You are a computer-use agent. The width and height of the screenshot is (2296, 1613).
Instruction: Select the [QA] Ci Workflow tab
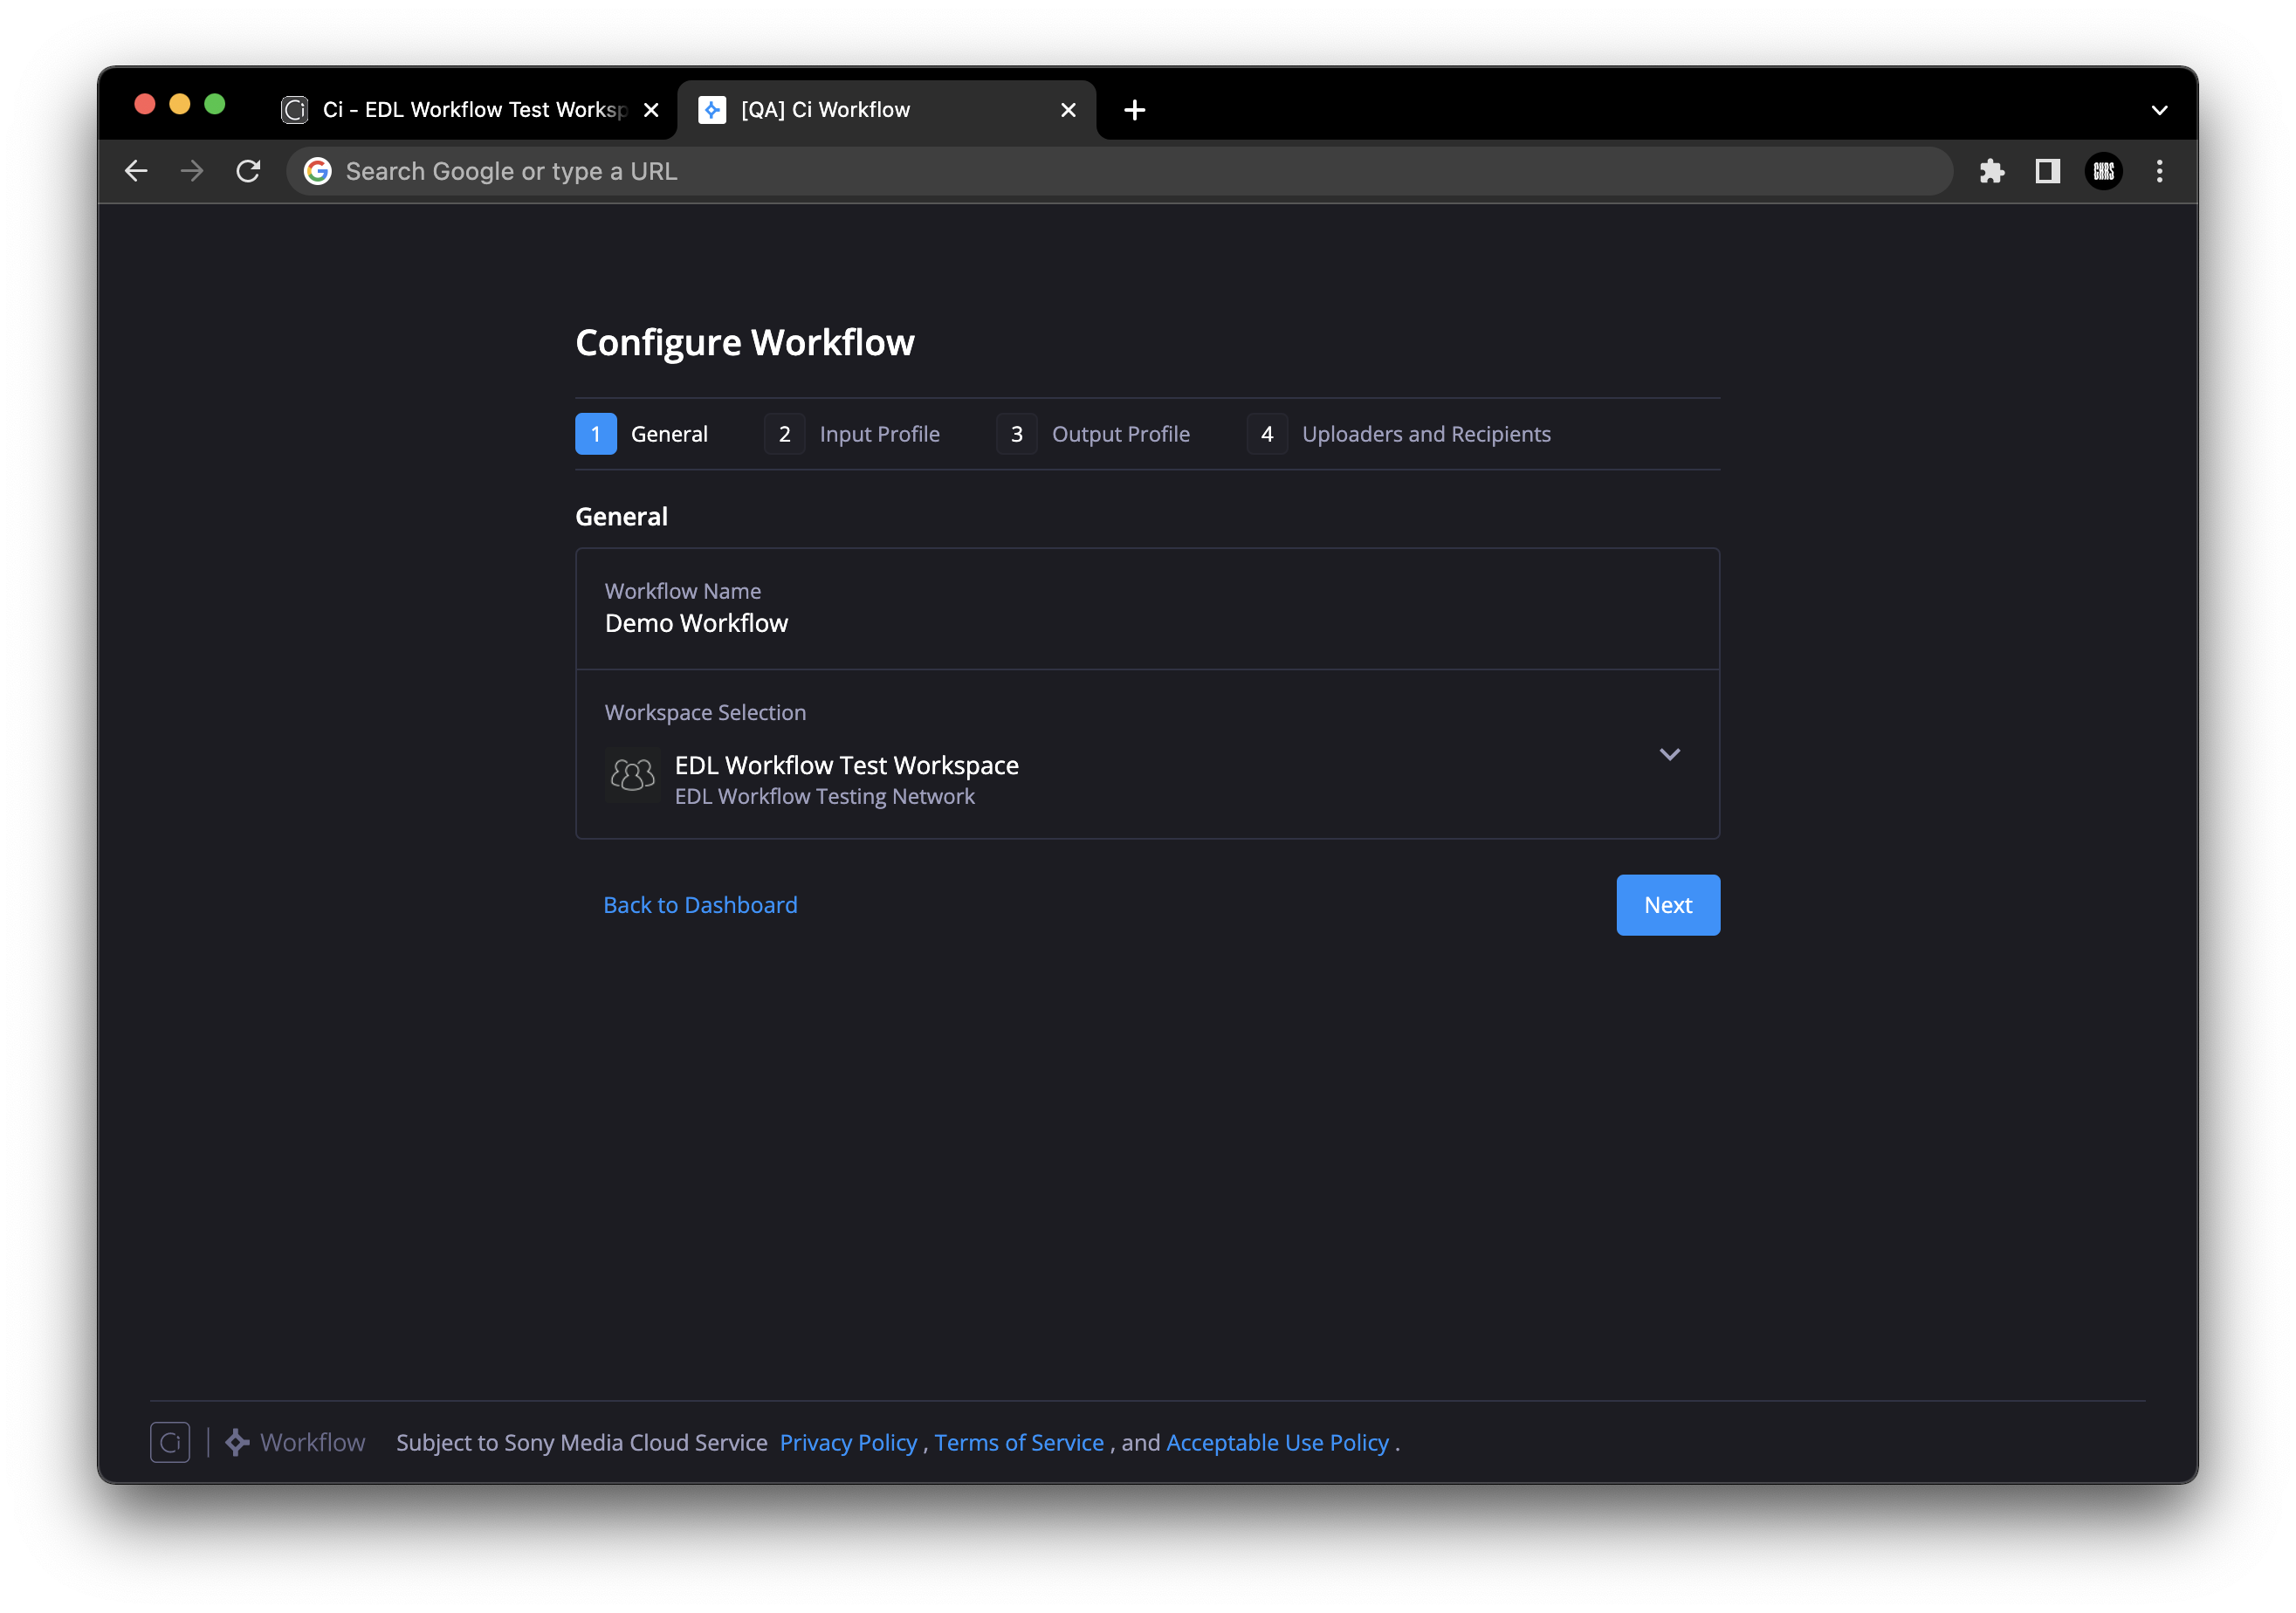(x=887, y=110)
